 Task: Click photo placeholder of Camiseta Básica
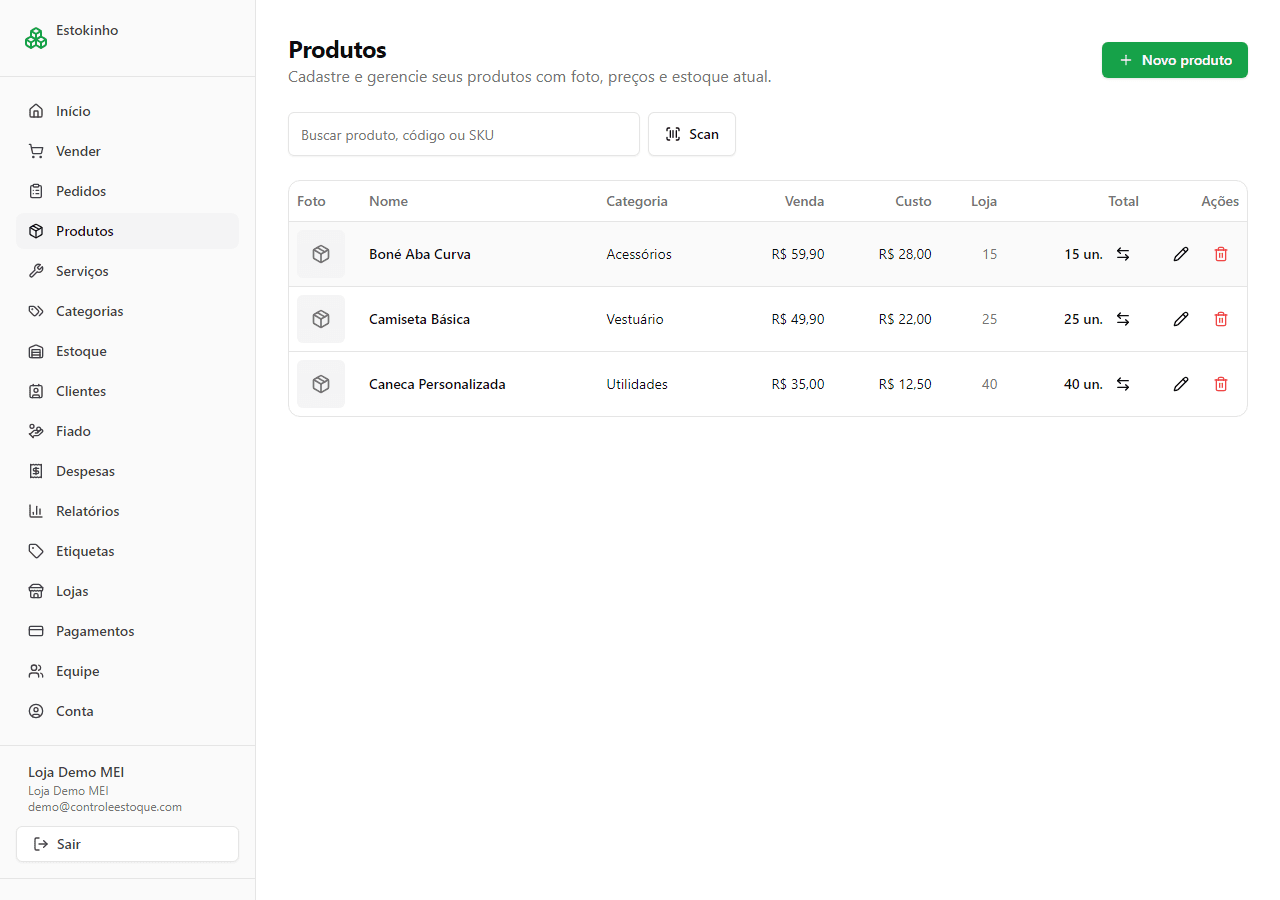[321, 319]
